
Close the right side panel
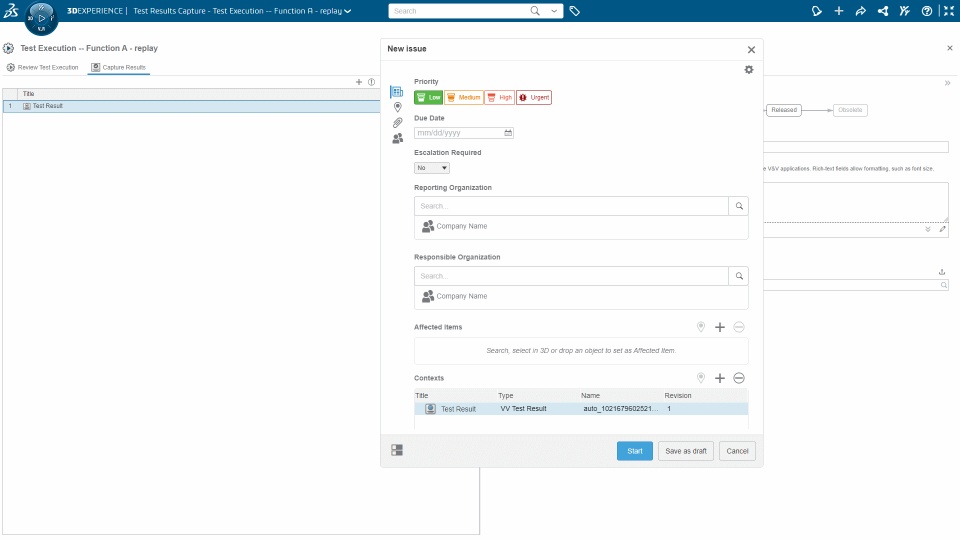(950, 48)
